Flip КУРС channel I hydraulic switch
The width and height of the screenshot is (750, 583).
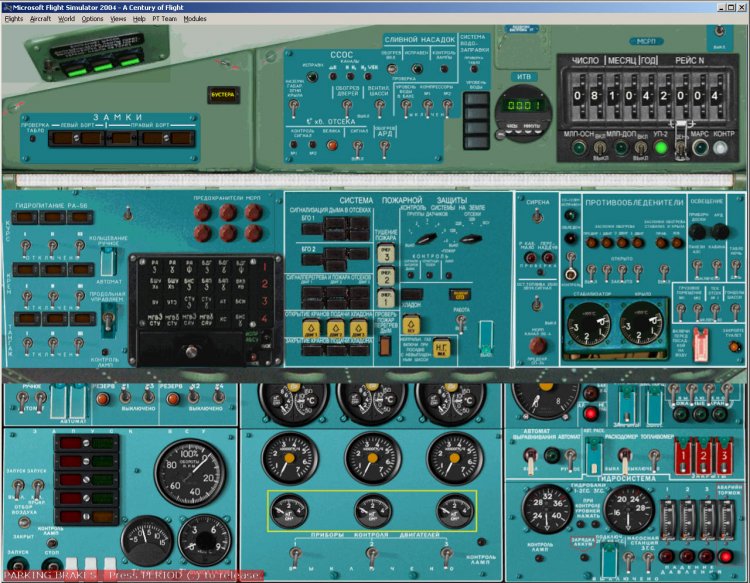tap(26, 248)
